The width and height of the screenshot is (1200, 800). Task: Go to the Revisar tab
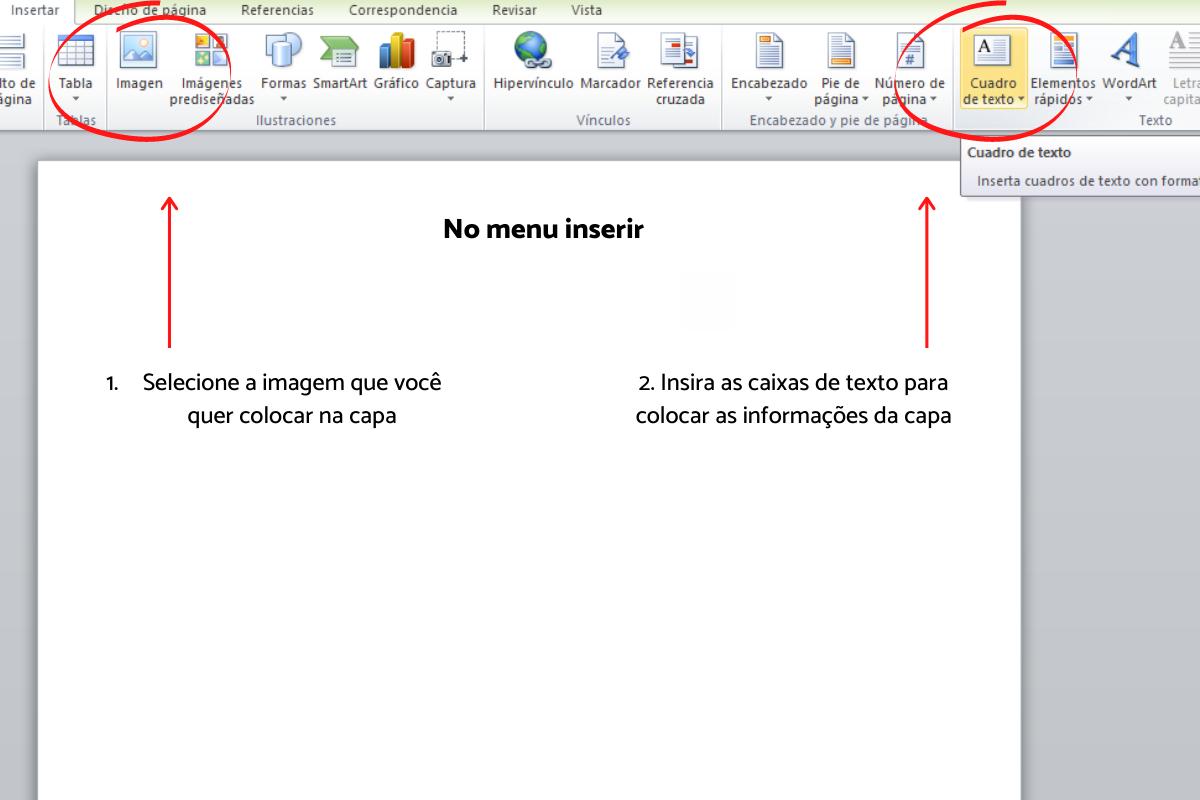click(x=514, y=11)
